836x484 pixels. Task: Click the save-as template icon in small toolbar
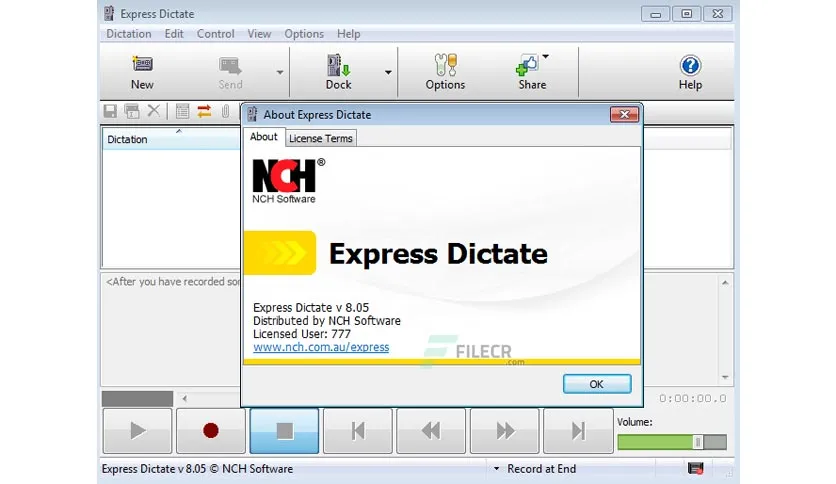click(x=132, y=111)
